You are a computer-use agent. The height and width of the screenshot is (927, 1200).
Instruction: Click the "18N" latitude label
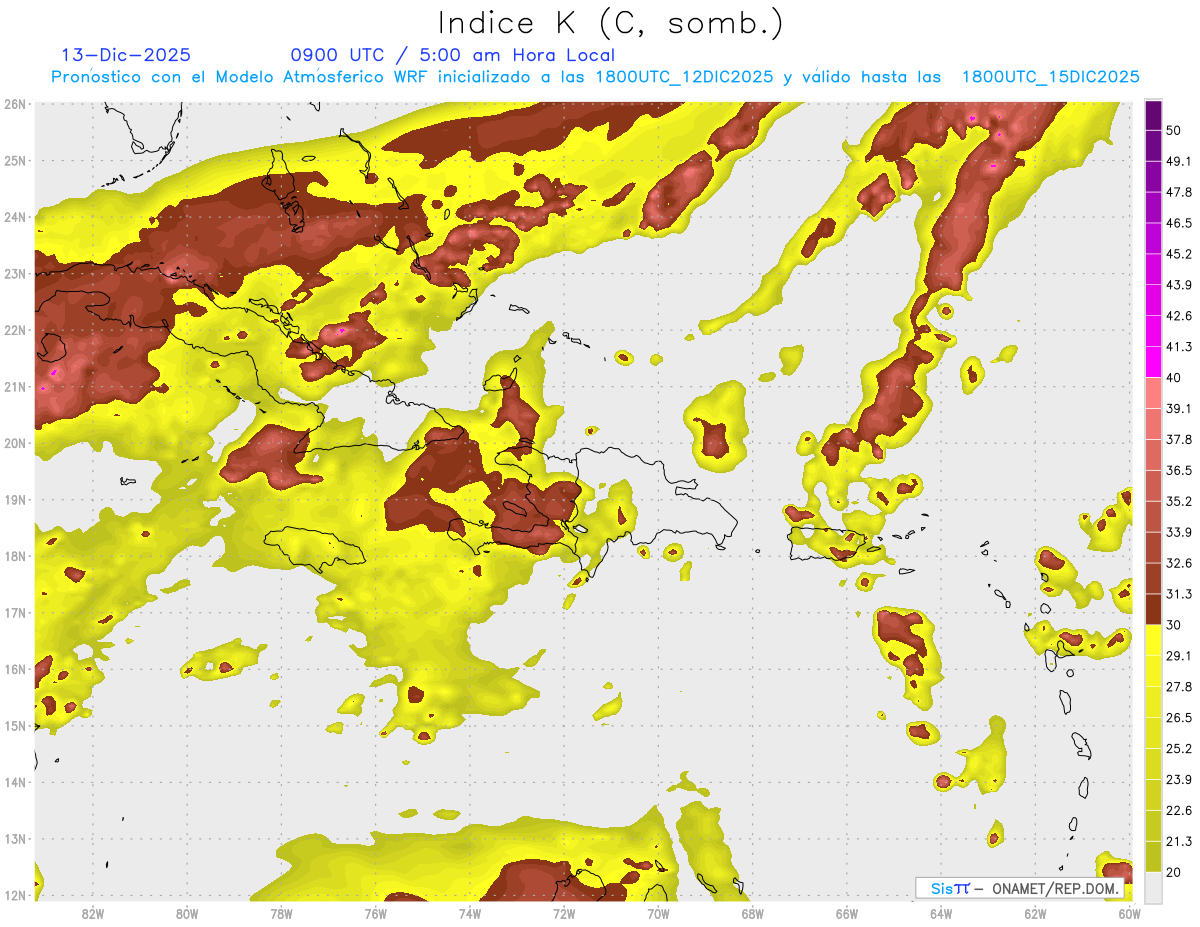pyautogui.click(x=14, y=556)
